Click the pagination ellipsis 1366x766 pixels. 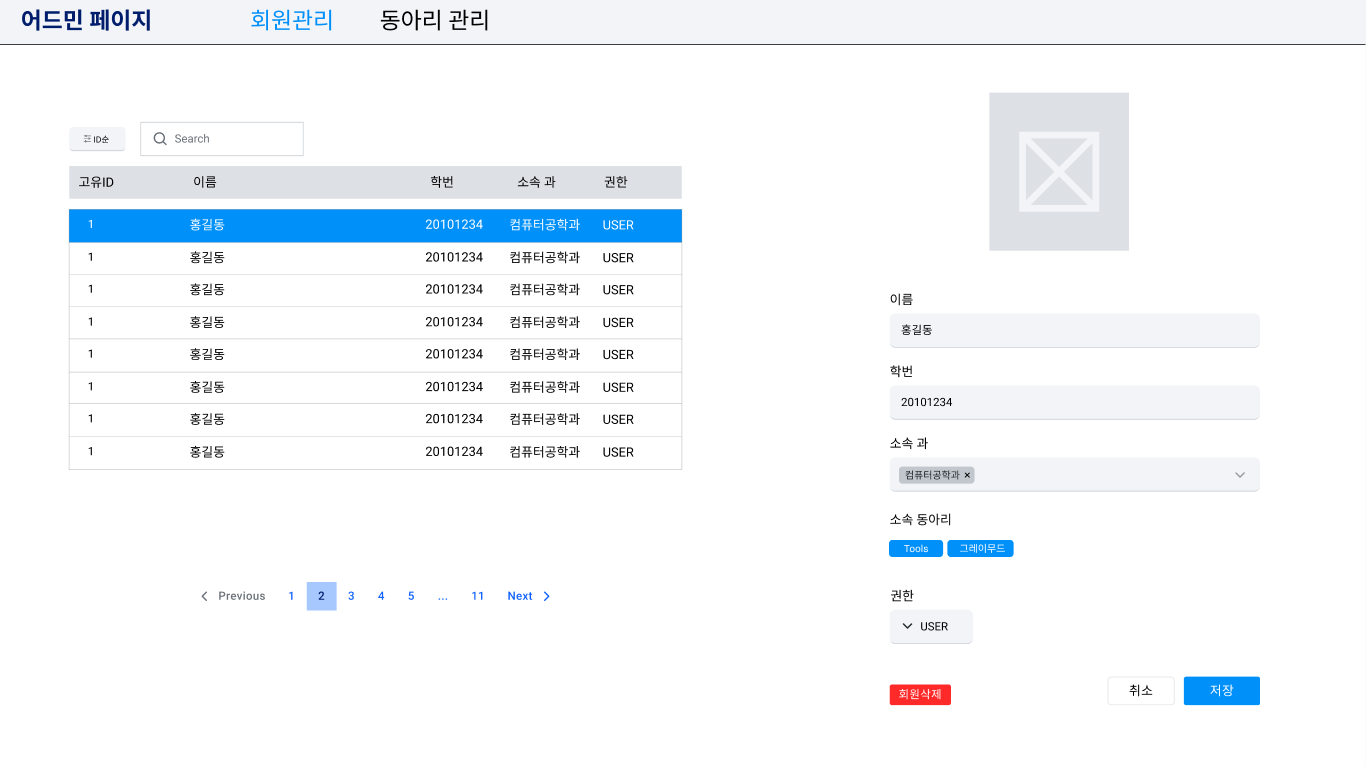coord(443,596)
